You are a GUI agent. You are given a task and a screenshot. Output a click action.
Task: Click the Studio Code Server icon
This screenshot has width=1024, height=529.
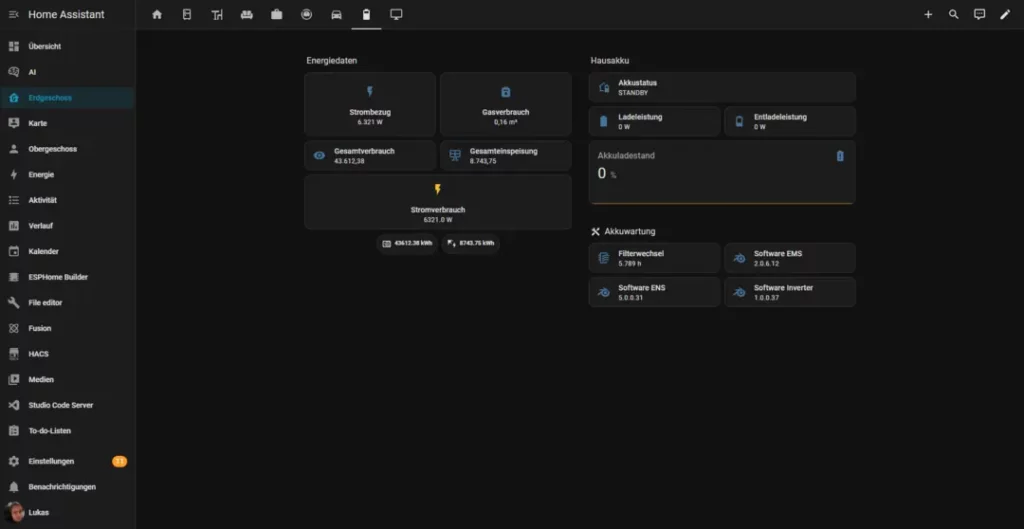pos(14,405)
